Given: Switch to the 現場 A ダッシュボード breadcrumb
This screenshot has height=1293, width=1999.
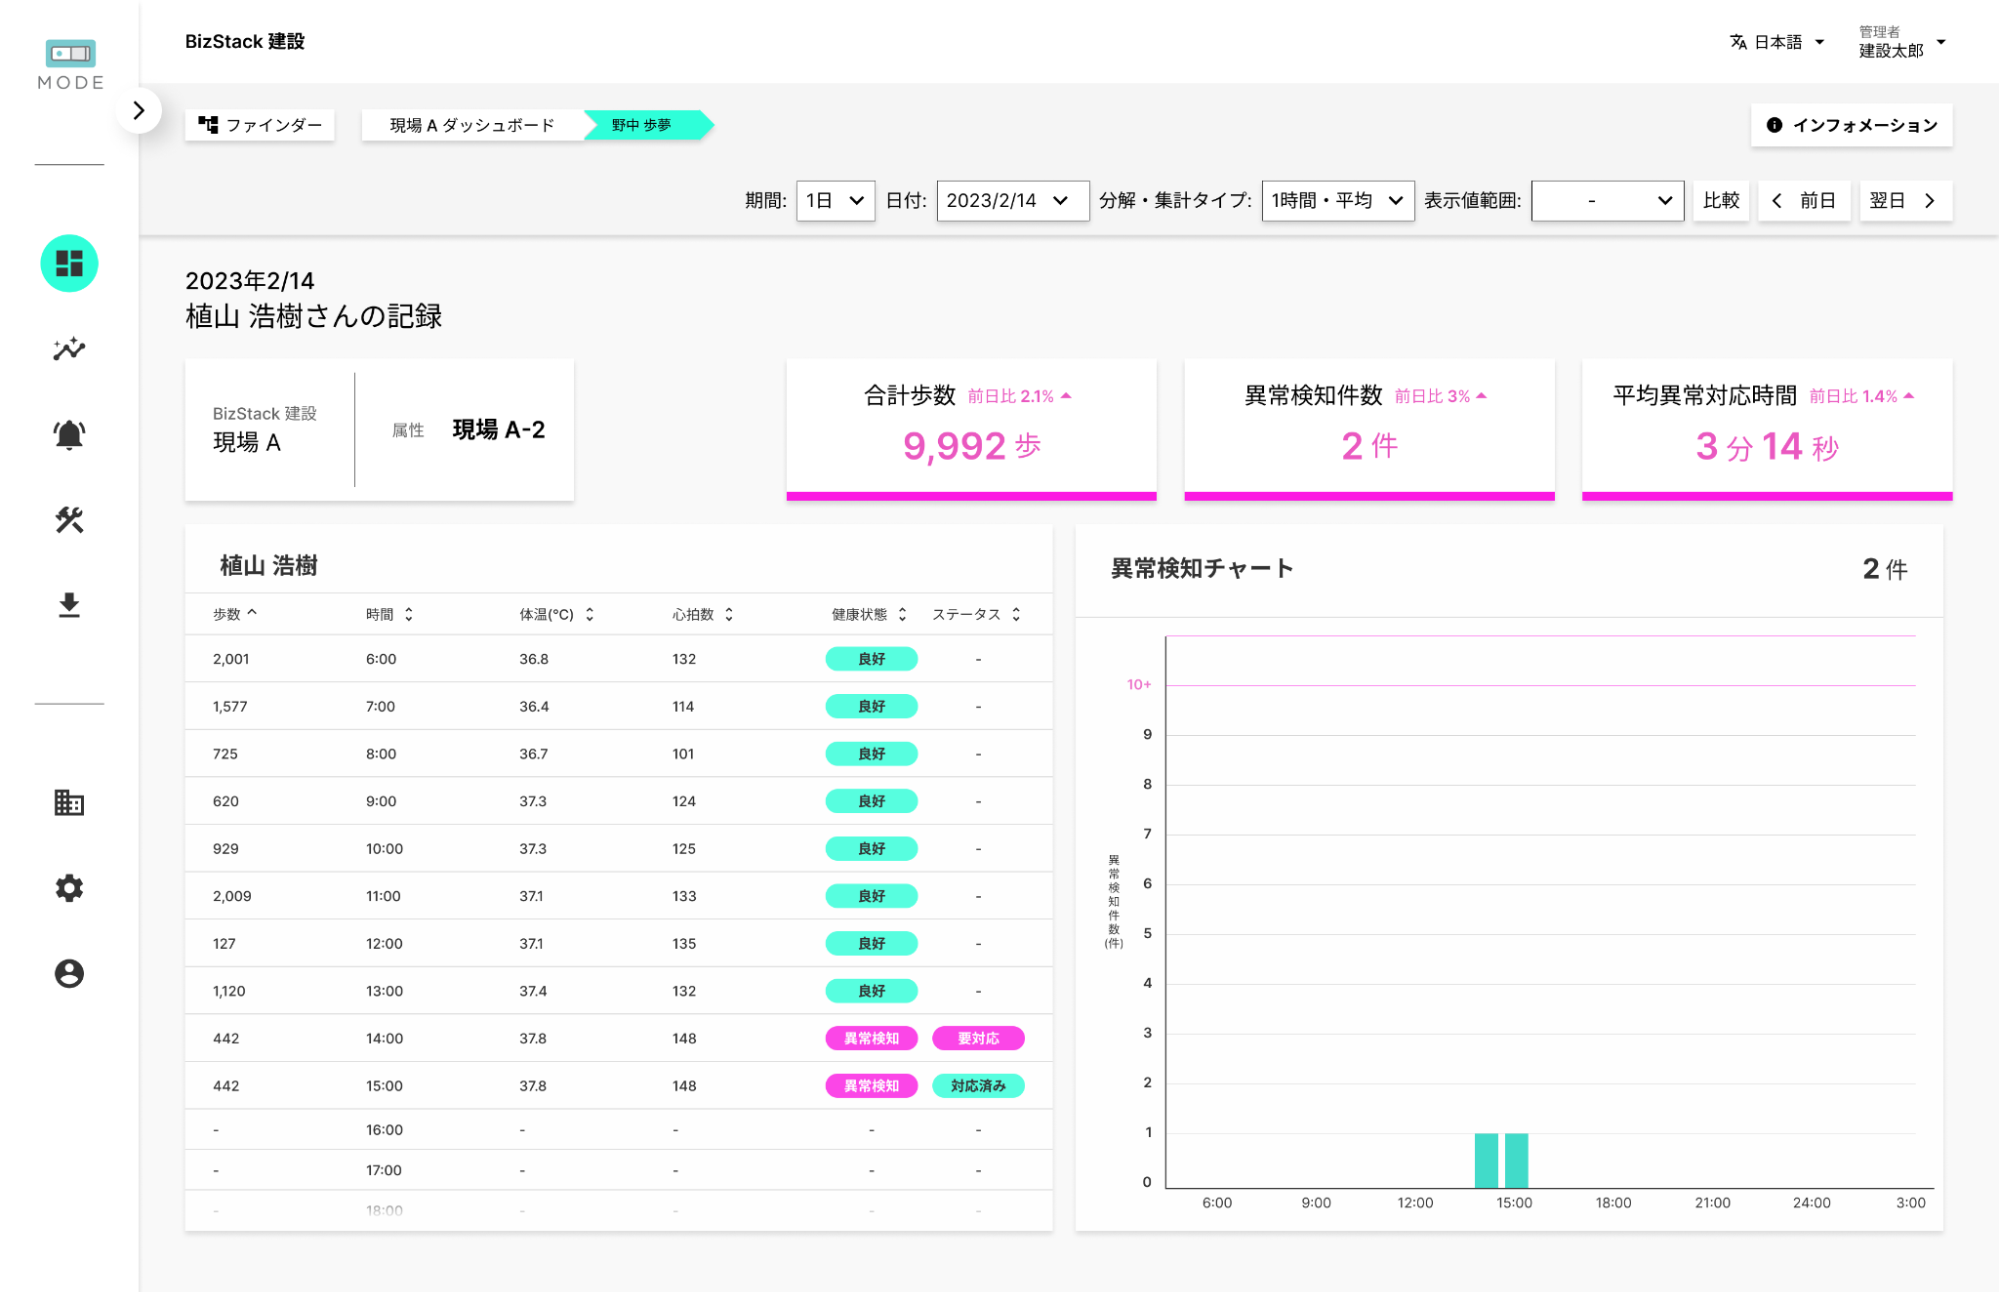Looking at the screenshot, I should click(470, 124).
